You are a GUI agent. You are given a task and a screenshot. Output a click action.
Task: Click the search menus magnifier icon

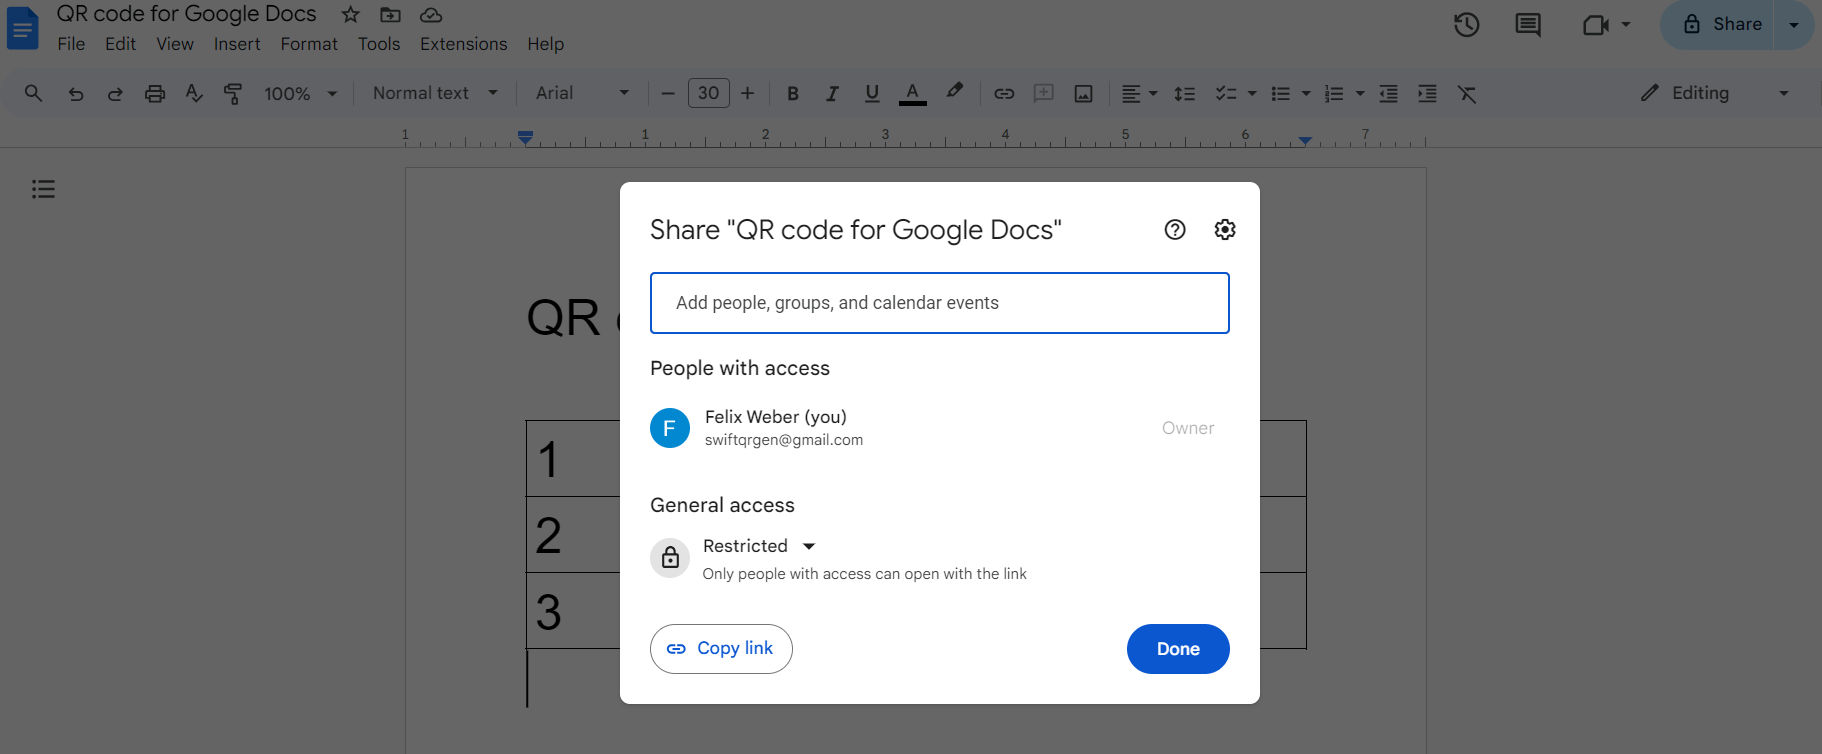point(33,93)
